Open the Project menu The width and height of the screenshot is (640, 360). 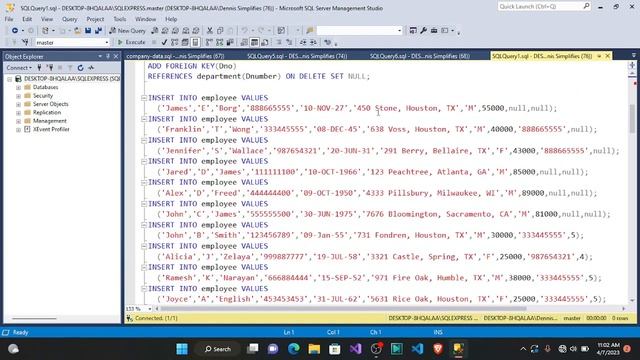click(x=95, y=19)
